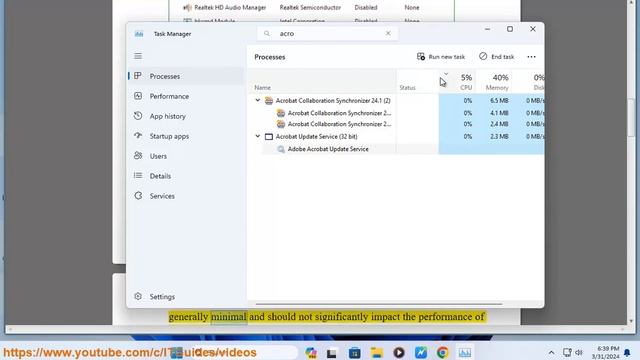
Task: Click the Startup apps gauge icon
Action: [138, 136]
